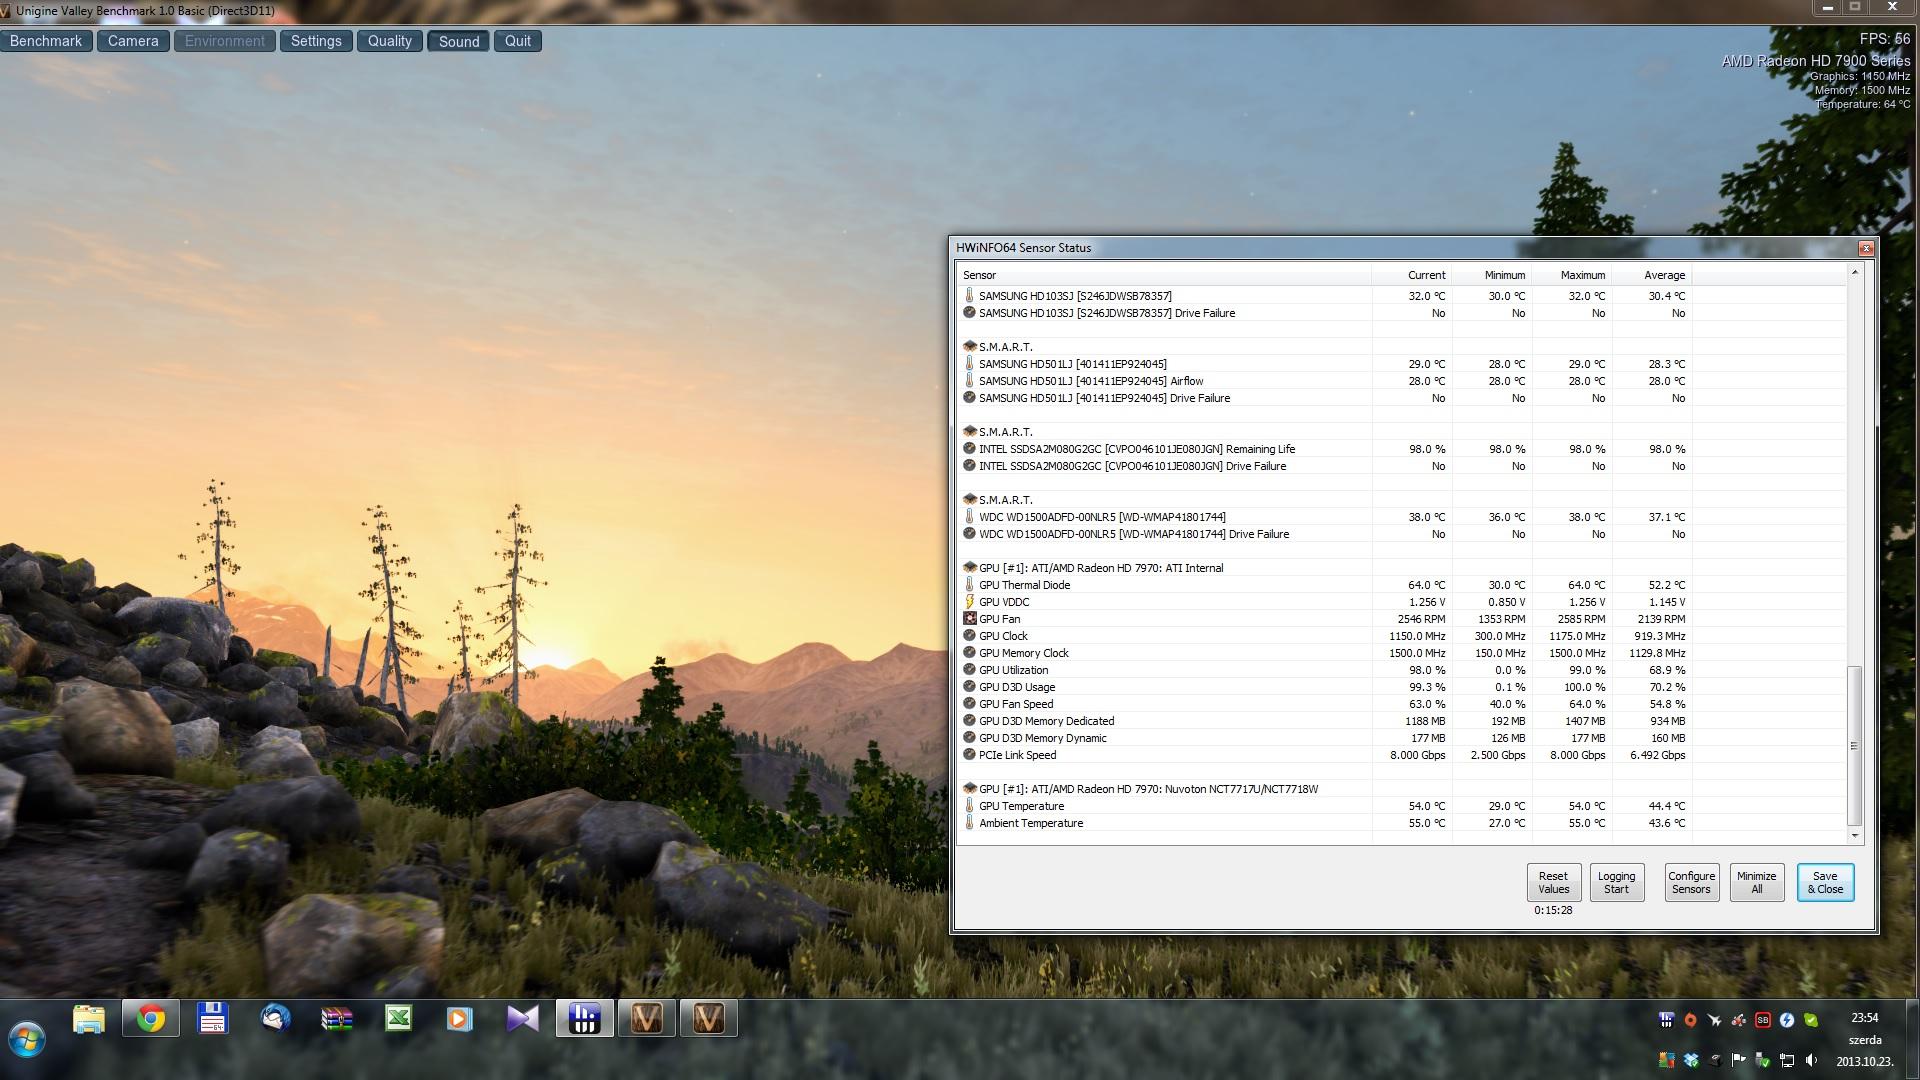Open WinRAR from the taskbar
Image resolution: width=1920 pixels, height=1080 pixels.
(x=337, y=1019)
